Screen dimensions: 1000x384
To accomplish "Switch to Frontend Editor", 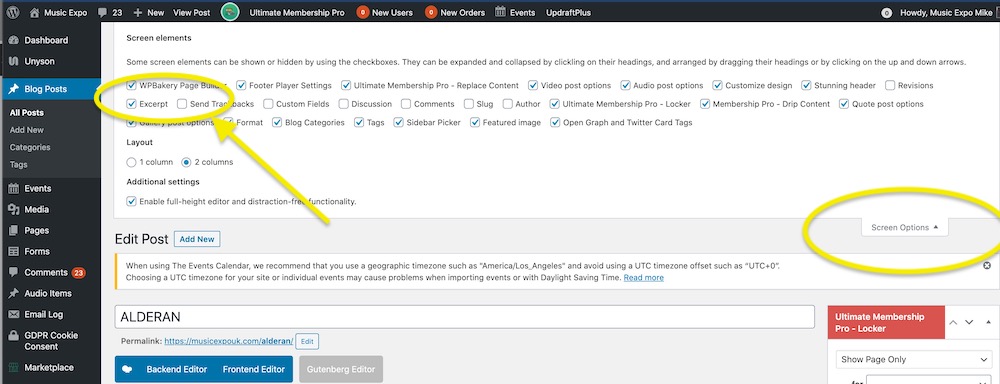I will pos(254,369).
